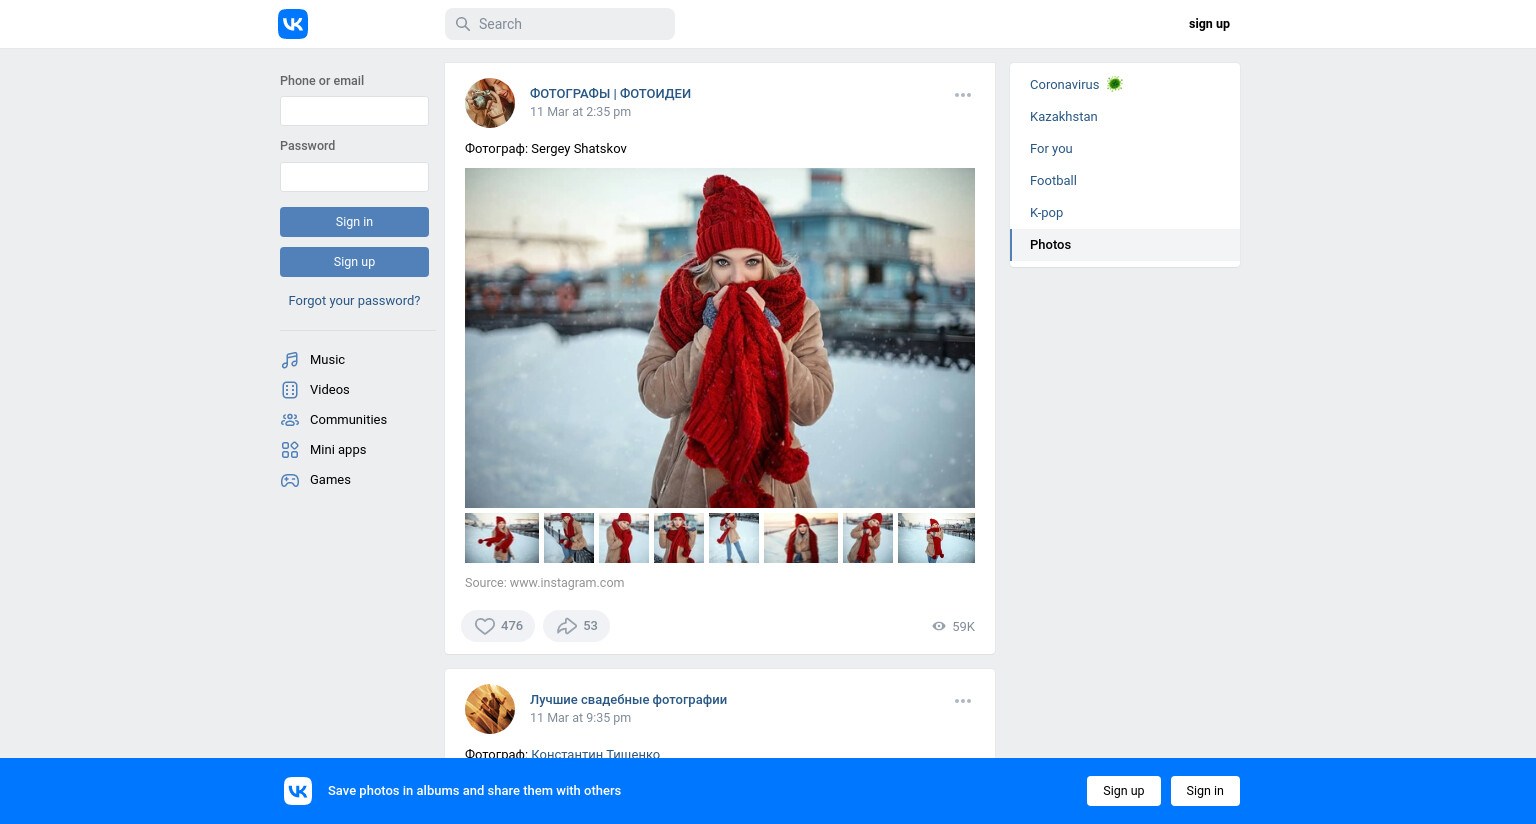Open more options on the свадебные фотографии post

pos(963,701)
